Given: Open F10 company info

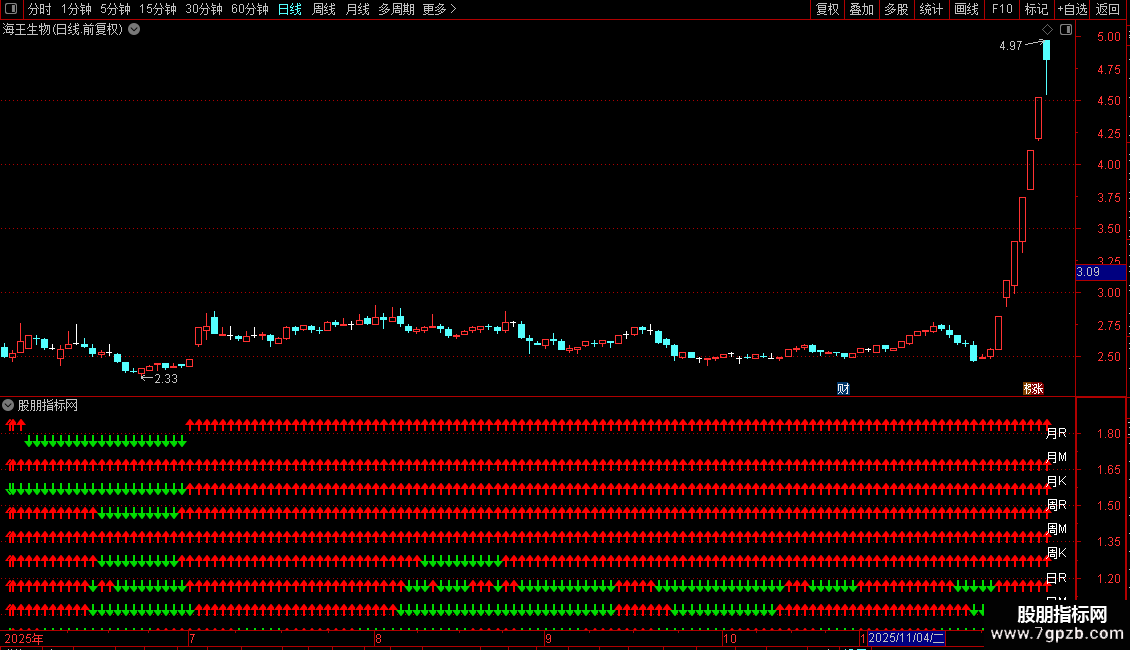Looking at the screenshot, I should tap(1002, 9).
